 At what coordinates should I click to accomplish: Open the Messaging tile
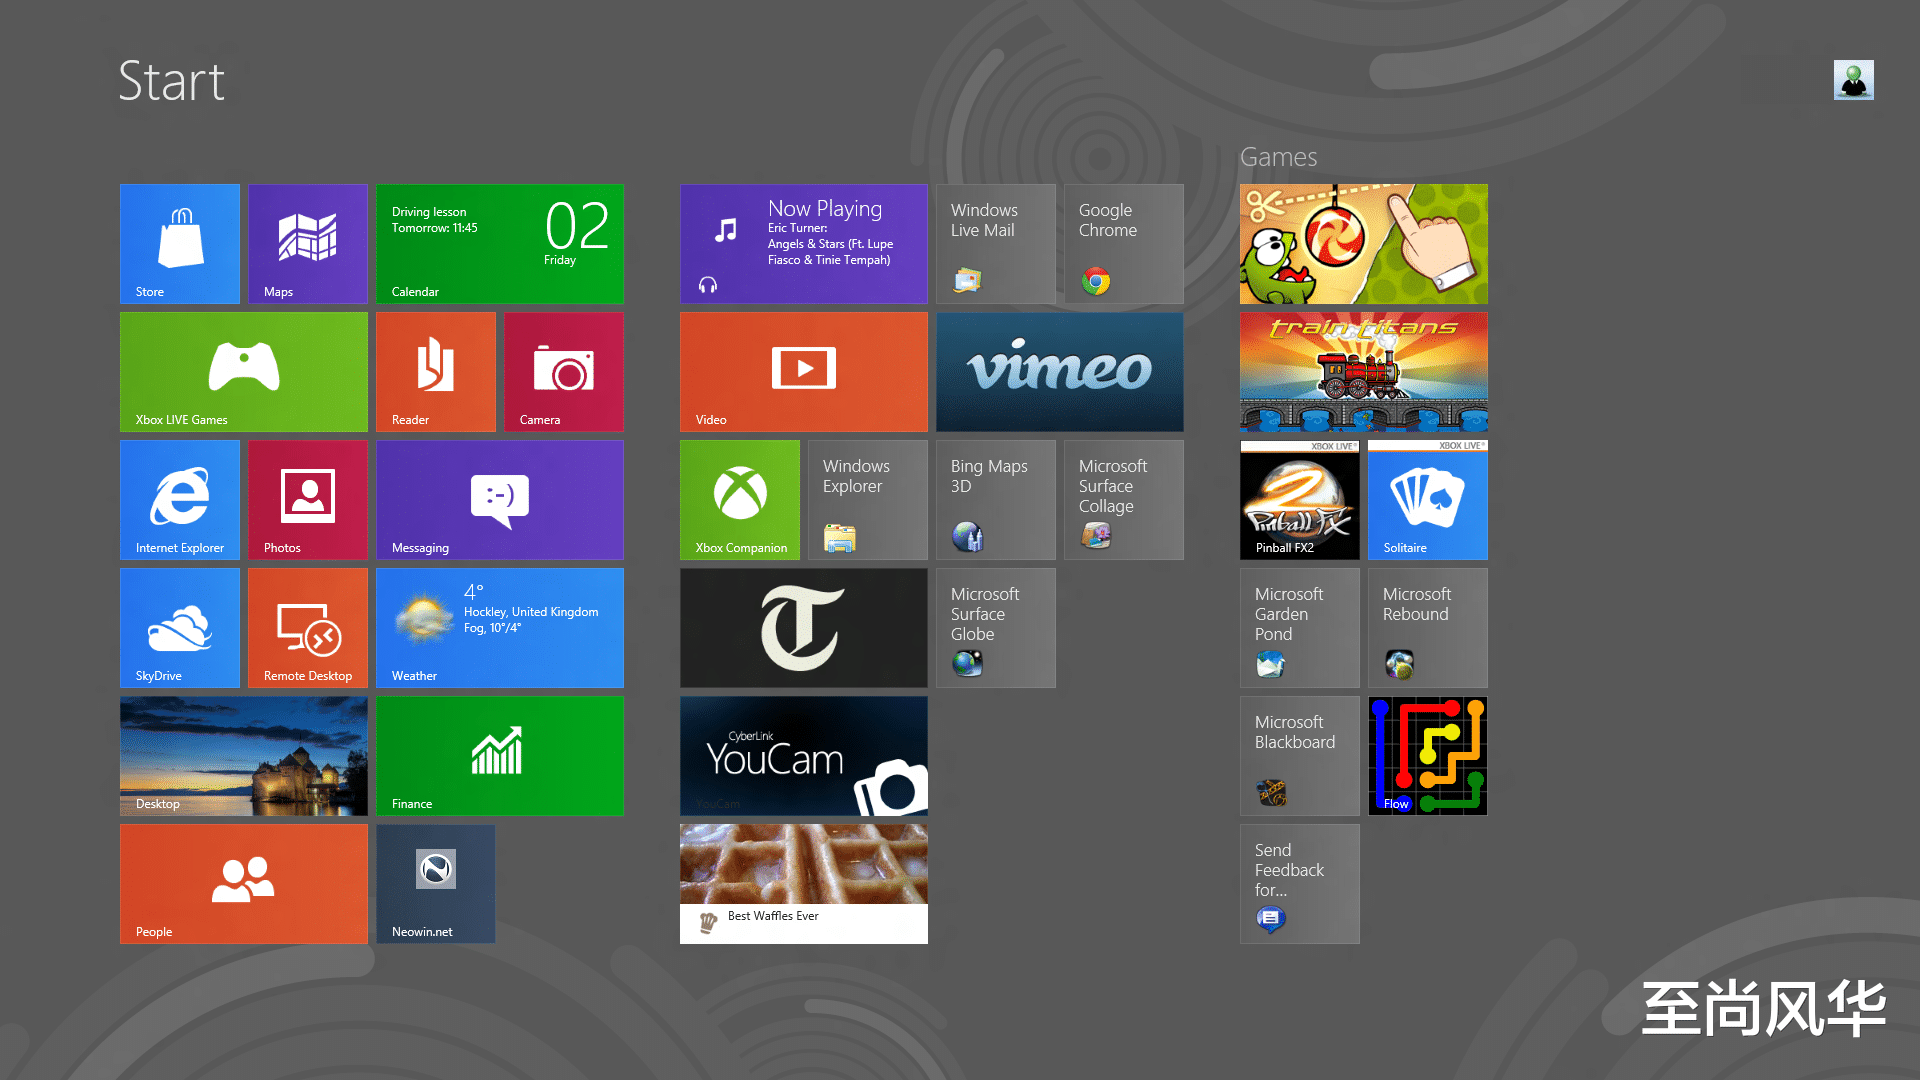pyautogui.click(x=499, y=499)
